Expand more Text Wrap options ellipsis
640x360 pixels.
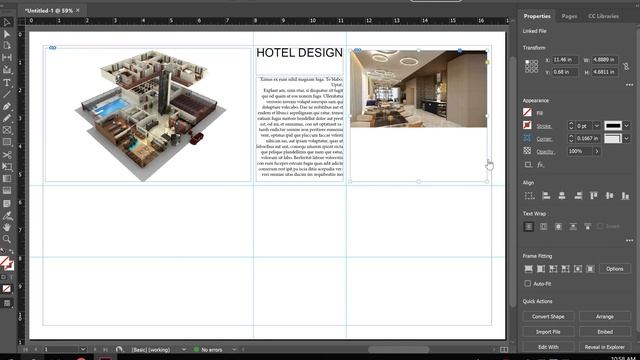pos(629,240)
